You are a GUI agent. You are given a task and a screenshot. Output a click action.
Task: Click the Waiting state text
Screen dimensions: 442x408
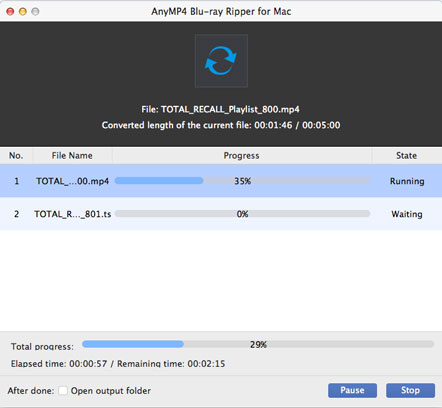(x=407, y=214)
